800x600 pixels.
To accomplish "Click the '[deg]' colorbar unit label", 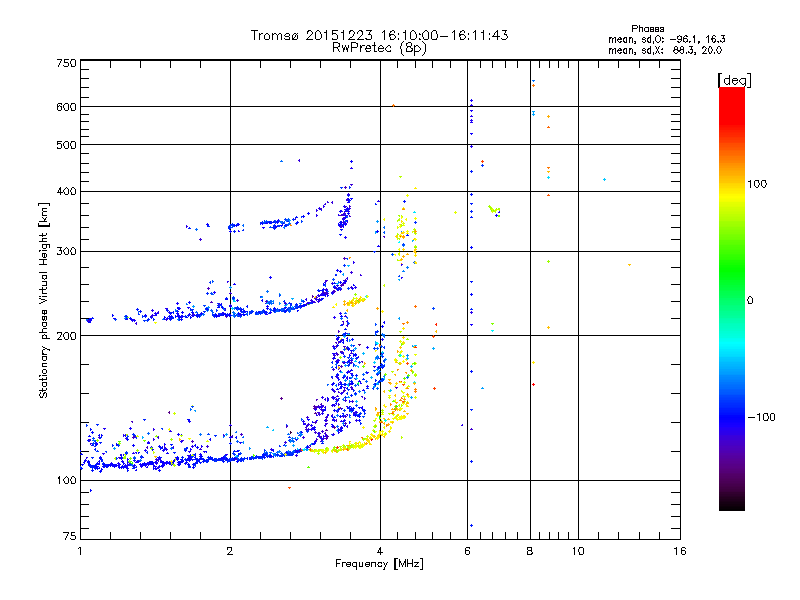I will [x=734, y=81].
